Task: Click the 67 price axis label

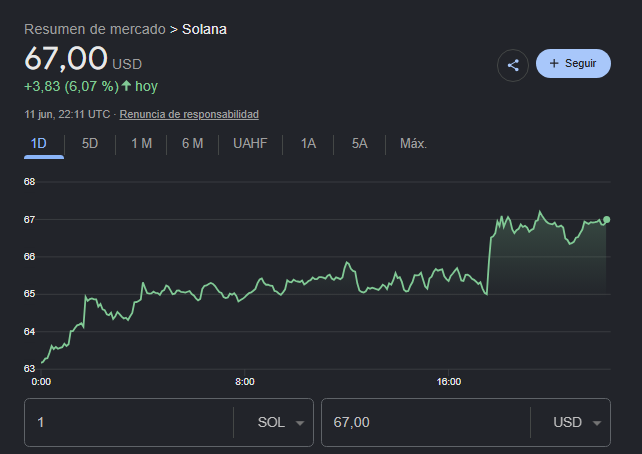Action: [x=29, y=220]
